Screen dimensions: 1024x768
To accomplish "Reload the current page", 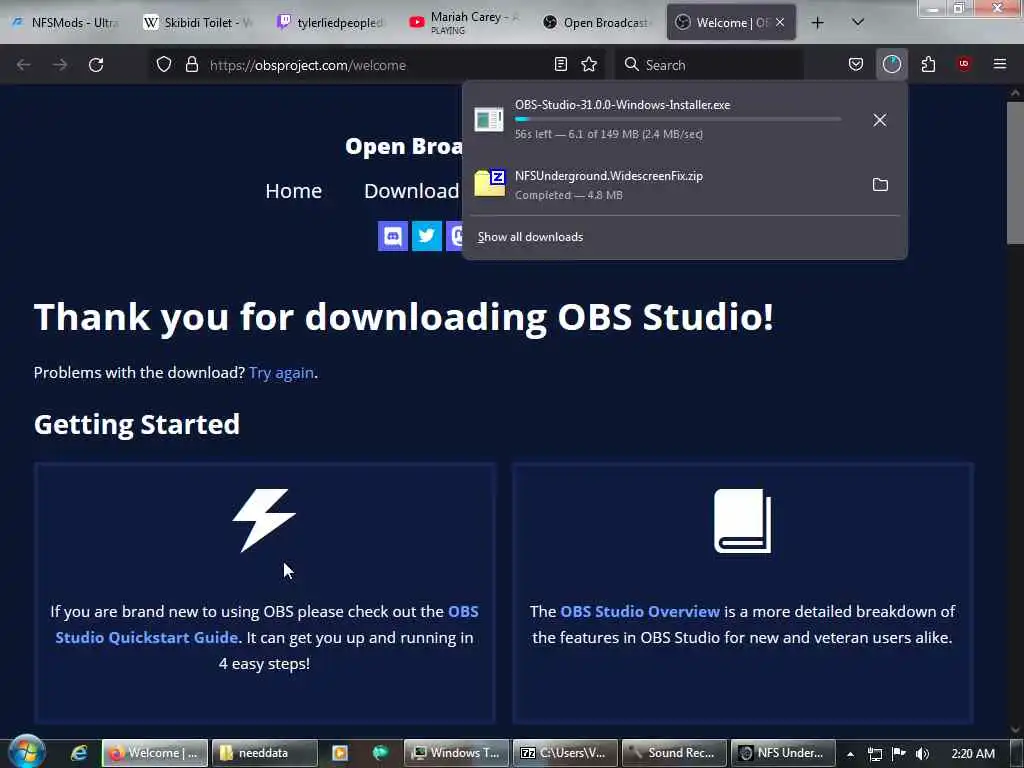I will click(96, 65).
